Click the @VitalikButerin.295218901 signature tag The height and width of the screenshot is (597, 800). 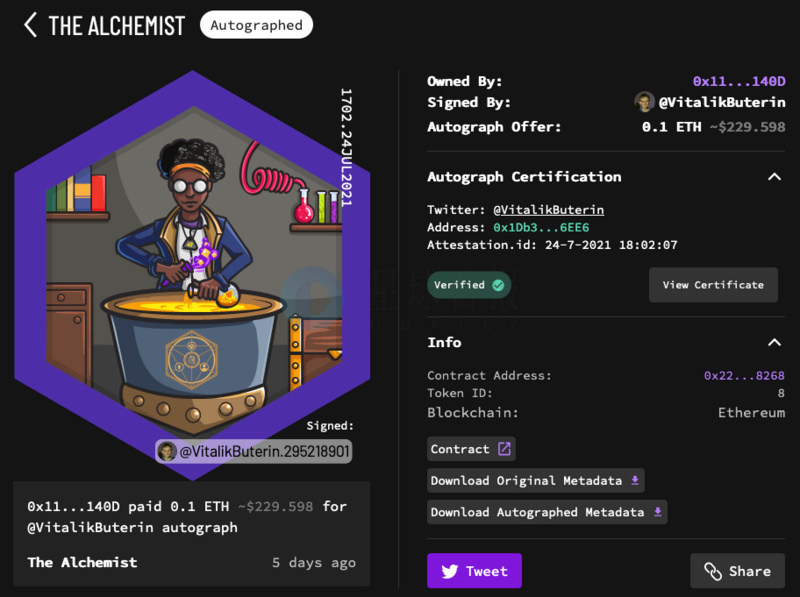[254, 452]
